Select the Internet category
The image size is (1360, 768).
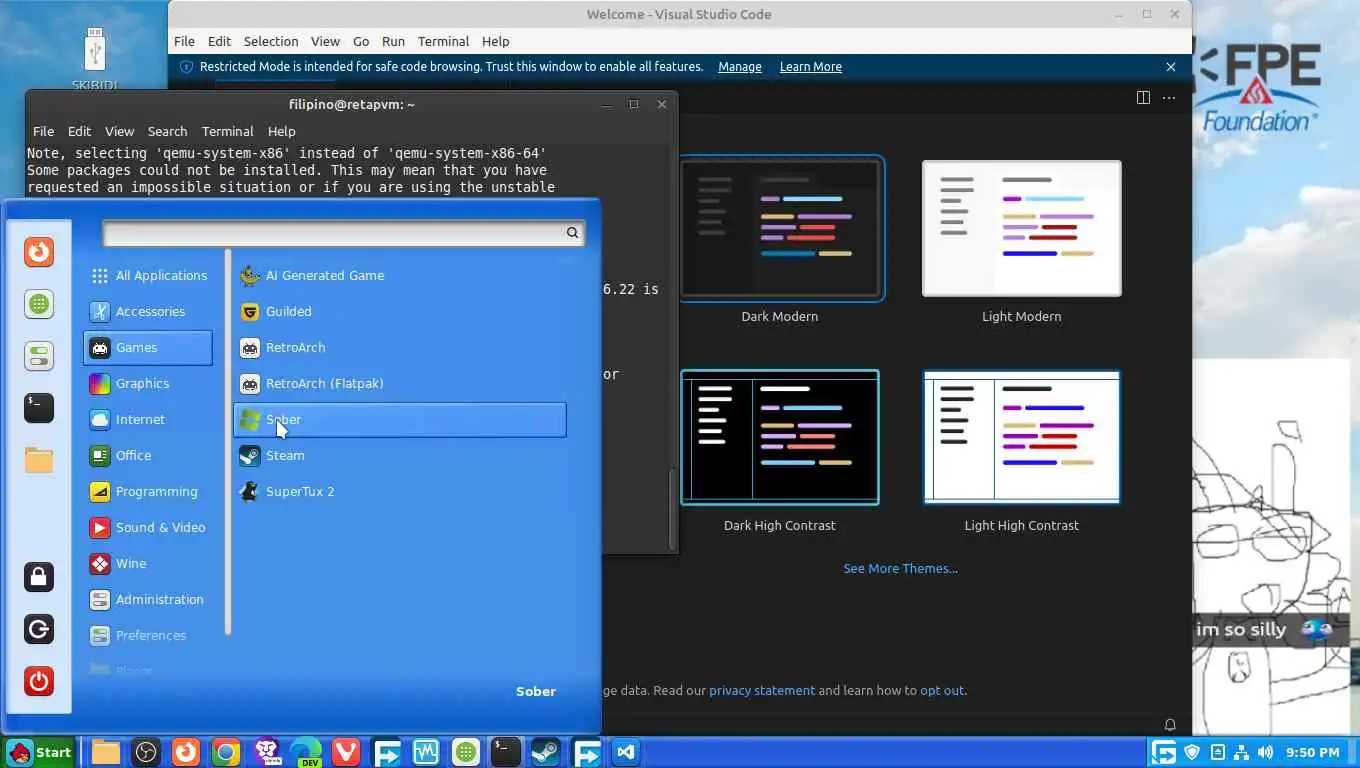(148, 420)
